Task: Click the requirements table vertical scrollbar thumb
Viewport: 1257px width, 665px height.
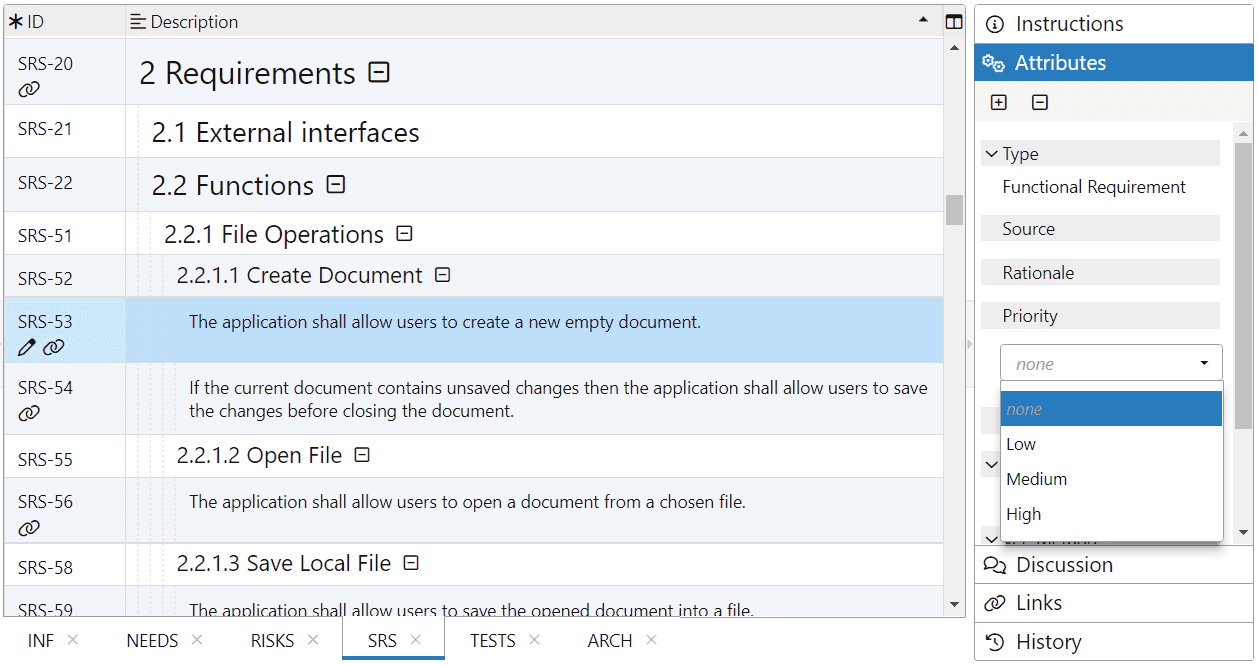Action: (954, 209)
